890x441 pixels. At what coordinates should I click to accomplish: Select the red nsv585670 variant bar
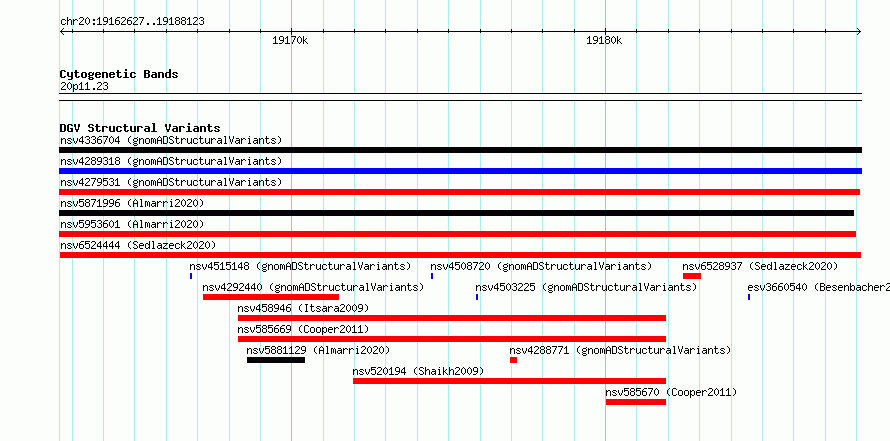636,402
